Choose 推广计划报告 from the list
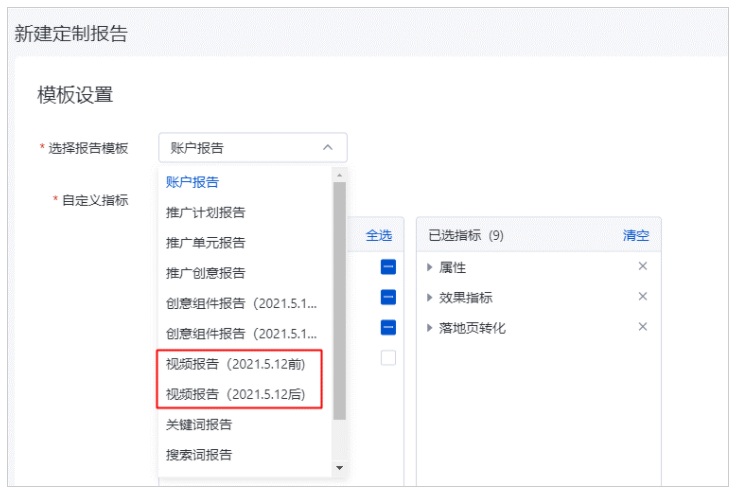Image resolution: width=738 pixels, height=494 pixels. pyautogui.click(x=206, y=212)
